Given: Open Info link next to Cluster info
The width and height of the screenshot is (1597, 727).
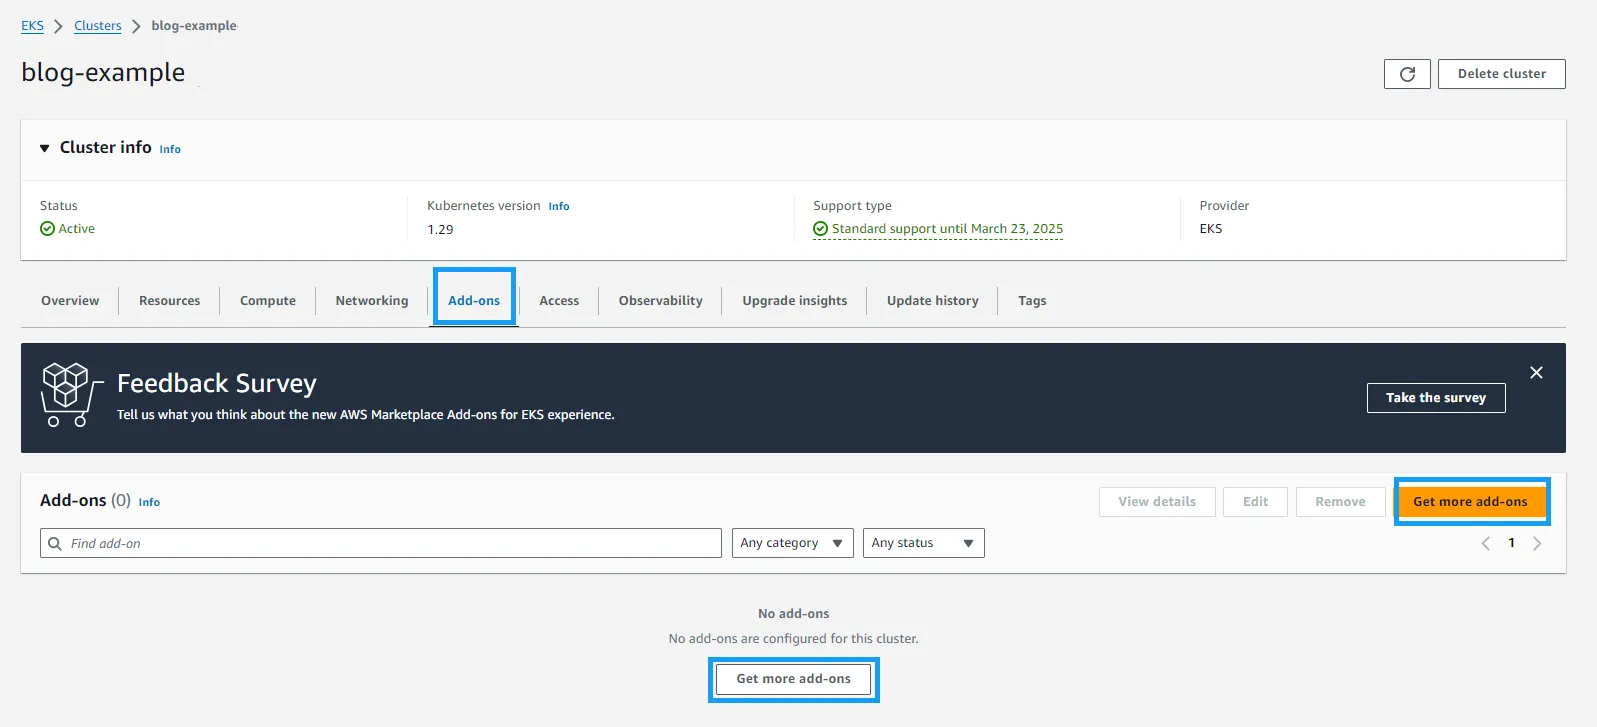Looking at the screenshot, I should (170, 149).
